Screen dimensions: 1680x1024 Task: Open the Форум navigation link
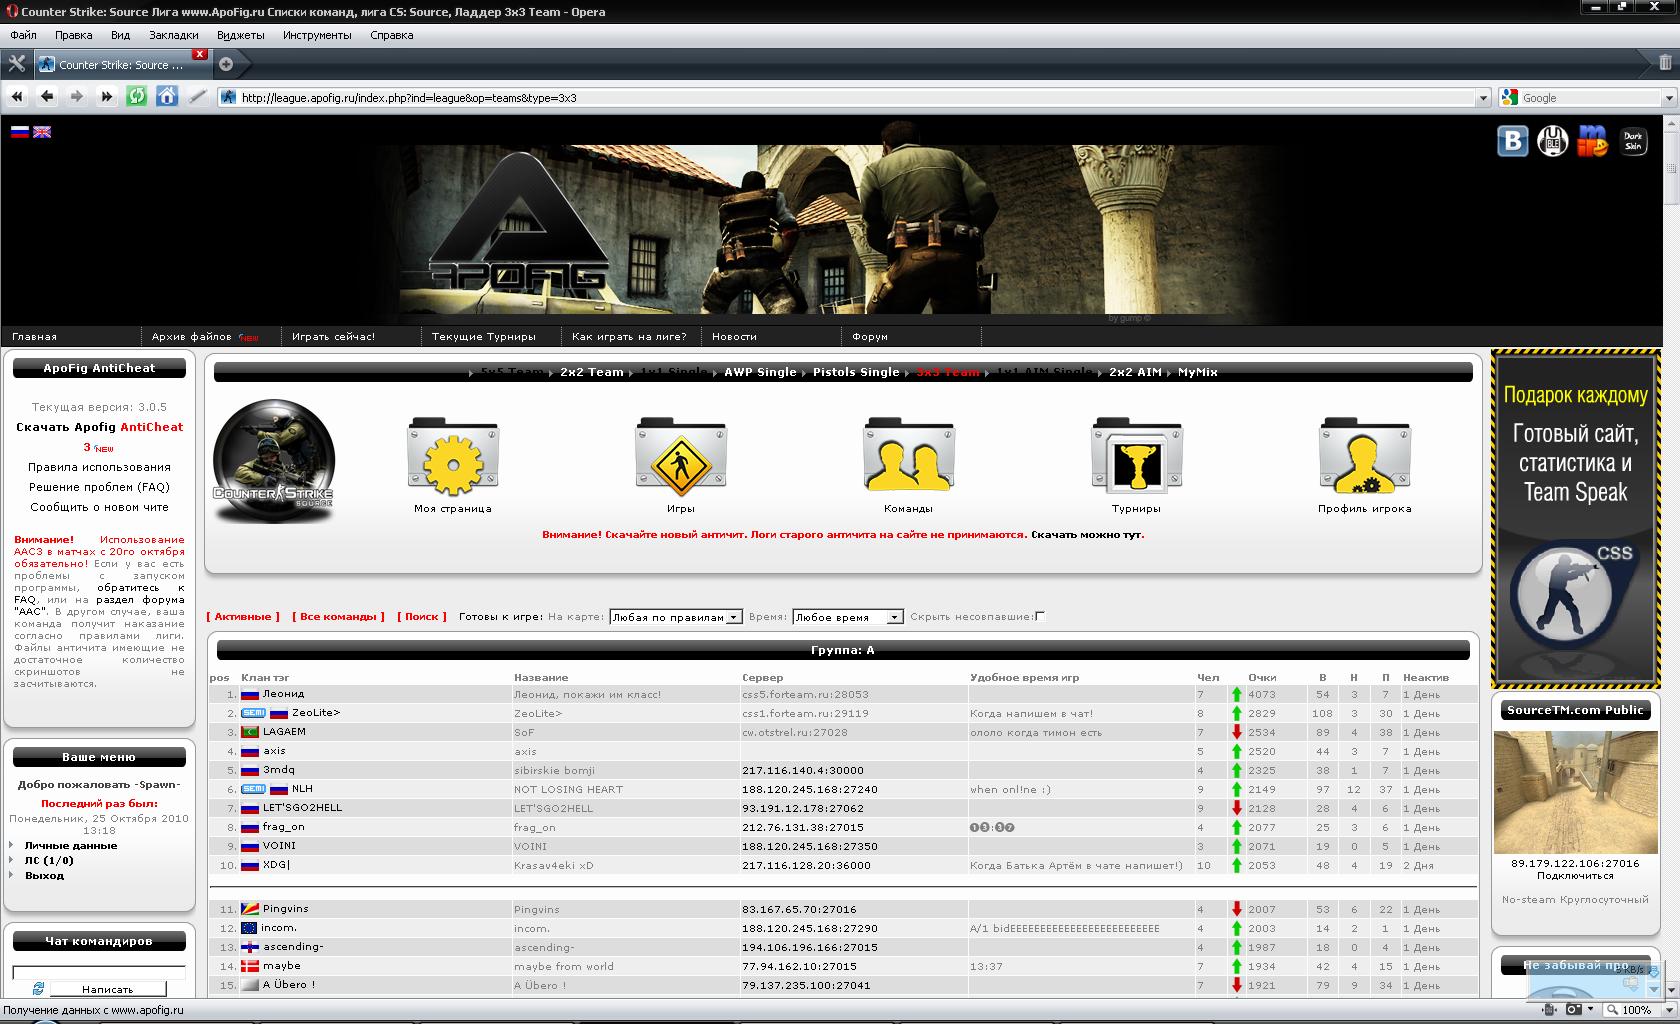click(x=870, y=337)
